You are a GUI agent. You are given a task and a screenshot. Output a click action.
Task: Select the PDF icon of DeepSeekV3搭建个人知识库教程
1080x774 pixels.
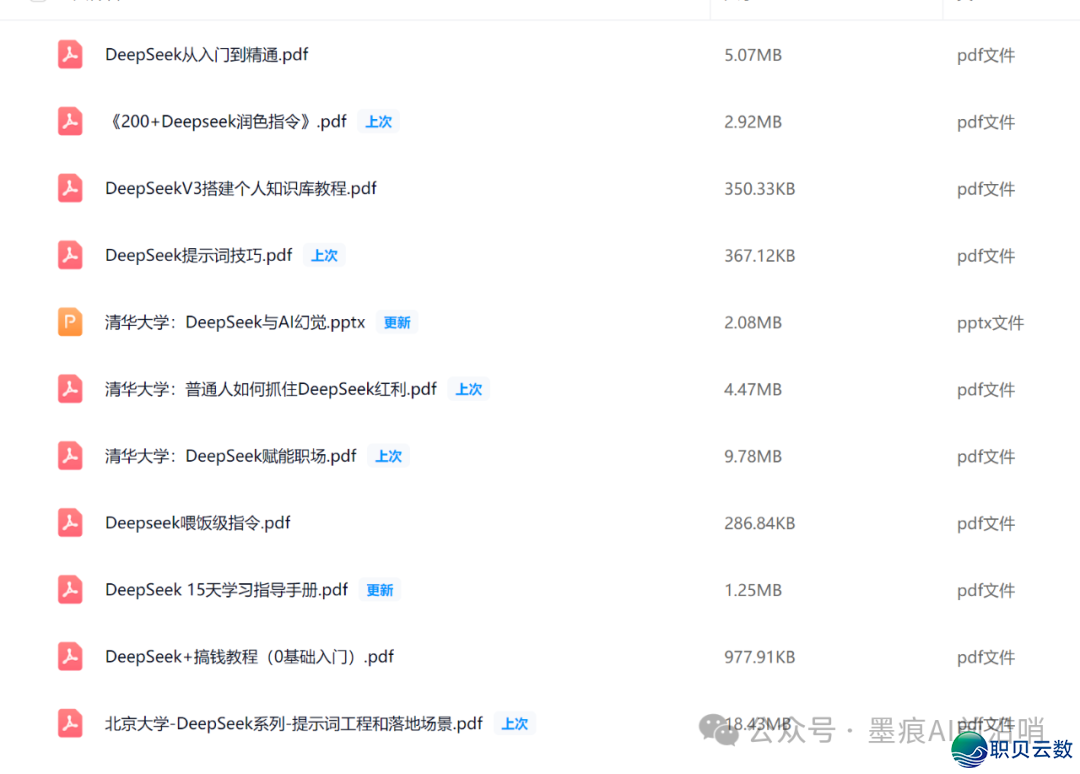coord(70,189)
